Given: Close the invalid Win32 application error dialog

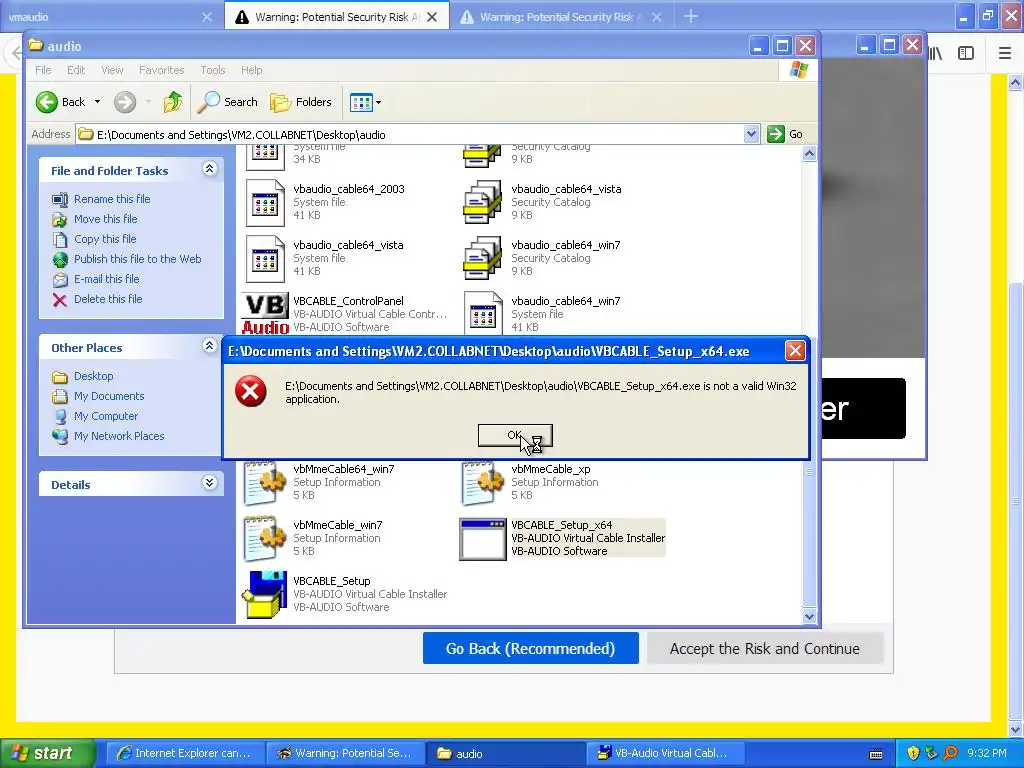Looking at the screenshot, I should tap(795, 351).
